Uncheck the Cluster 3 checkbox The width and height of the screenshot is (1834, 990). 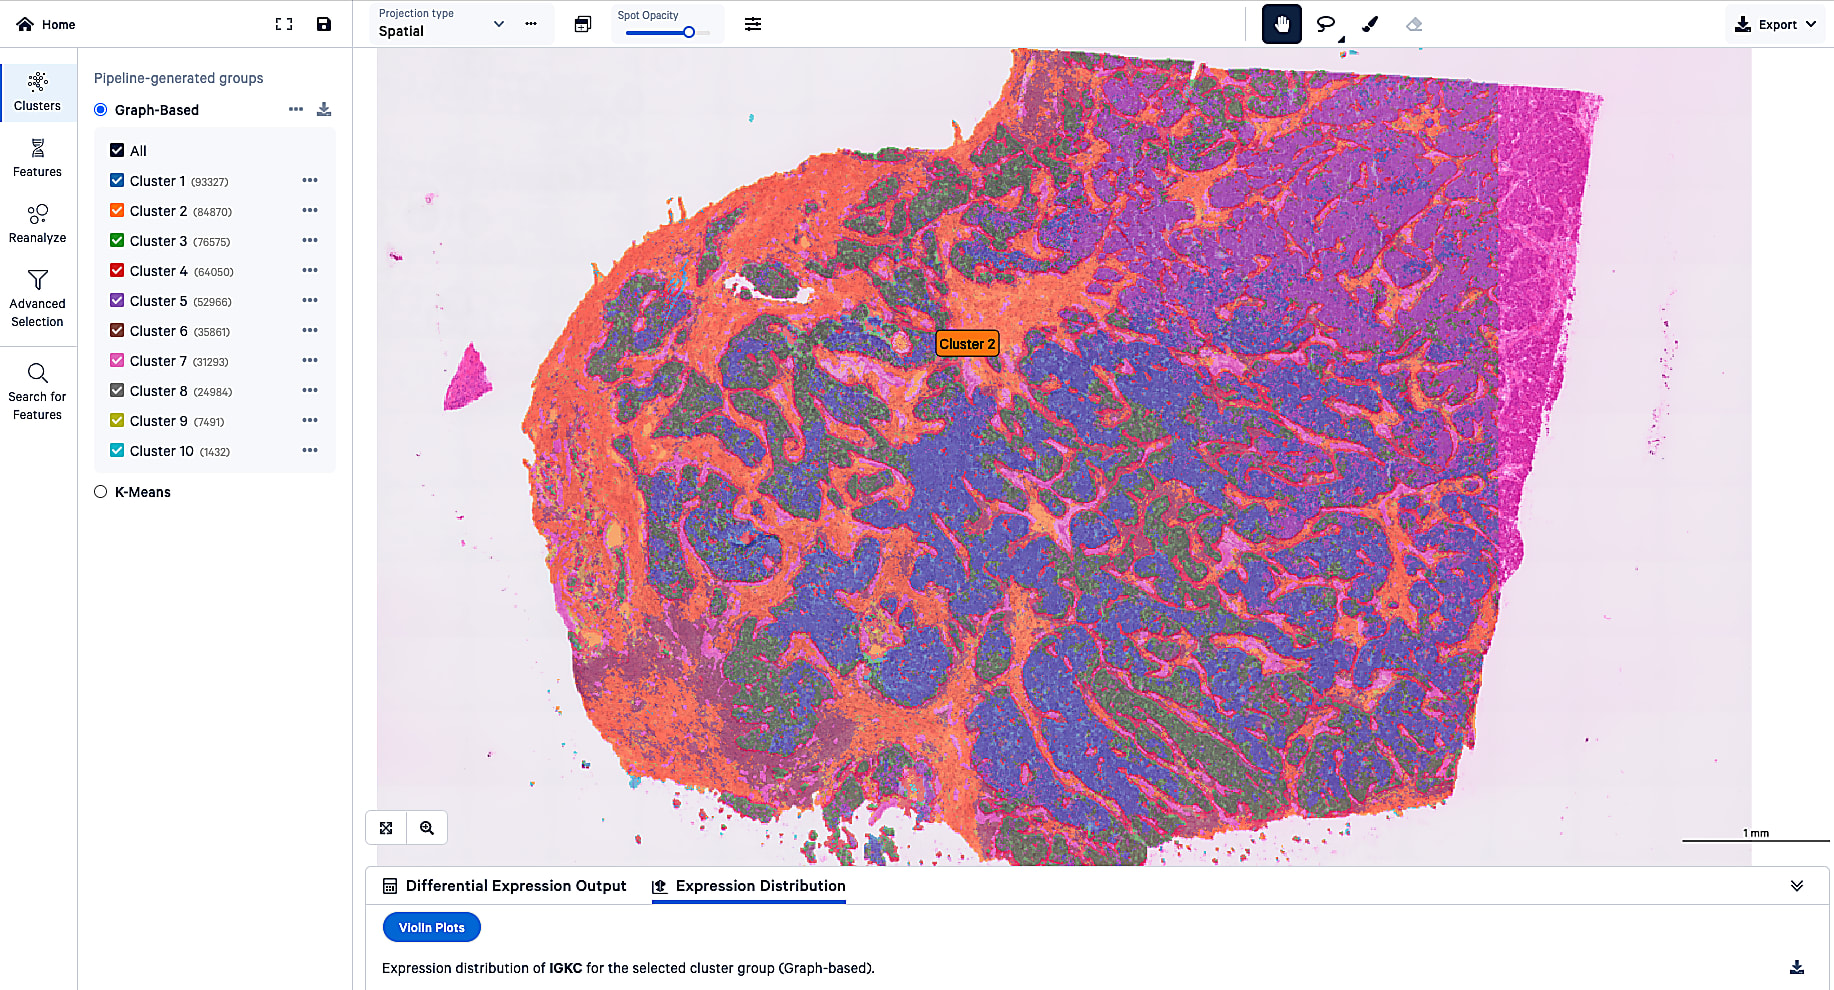(x=117, y=240)
